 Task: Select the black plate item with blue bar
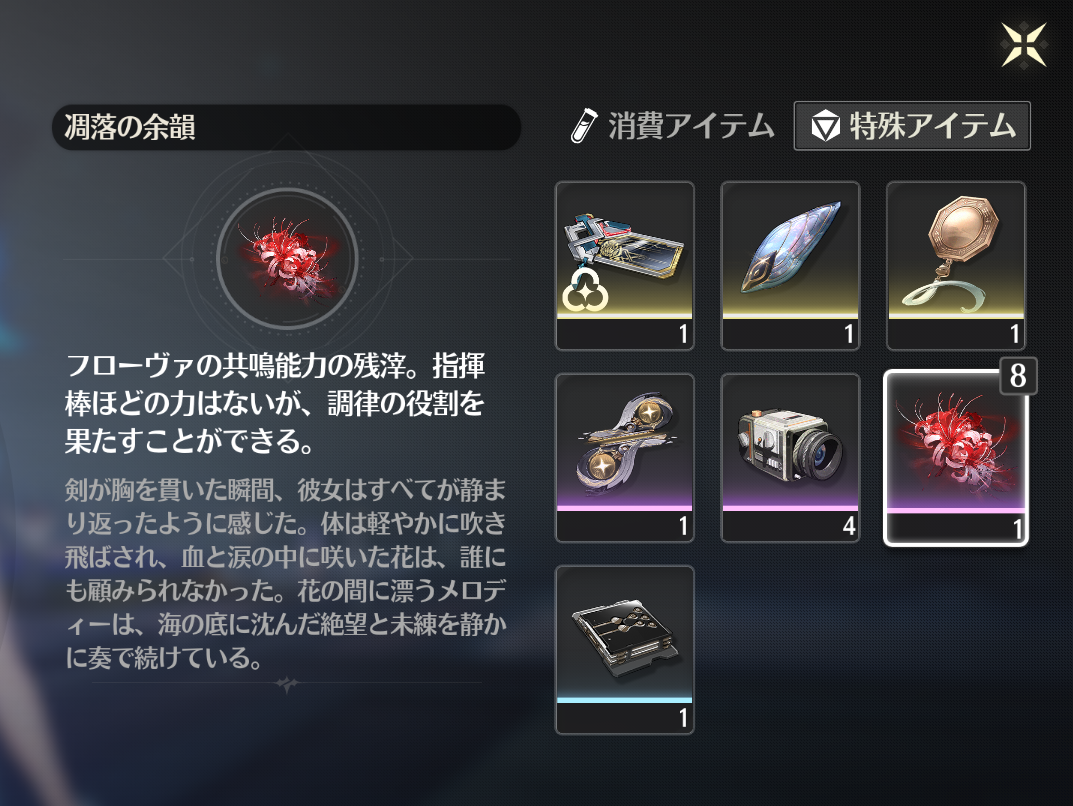point(625,650)
